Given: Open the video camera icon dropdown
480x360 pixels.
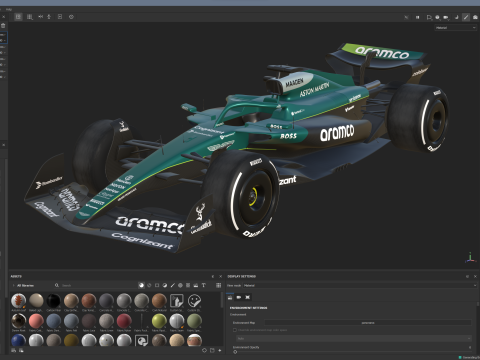Looking at the screenshot, I should 446,17.
